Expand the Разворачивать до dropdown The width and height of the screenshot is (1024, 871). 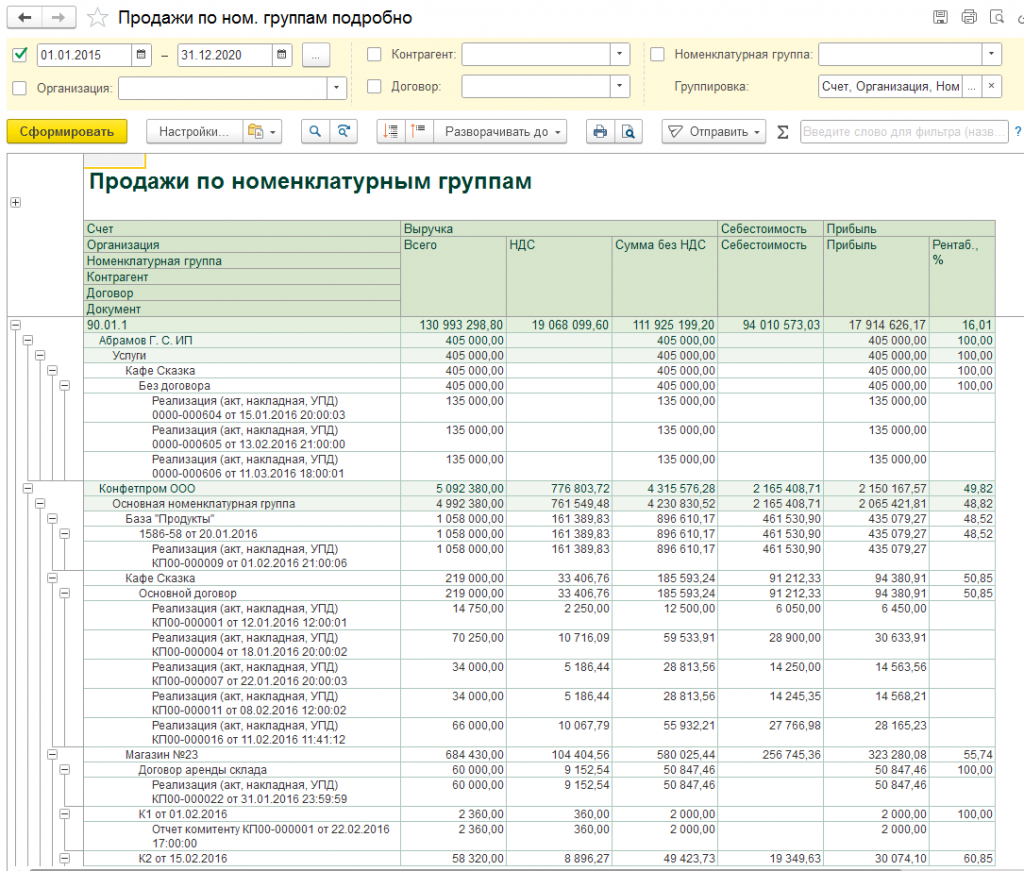point(501,131)
